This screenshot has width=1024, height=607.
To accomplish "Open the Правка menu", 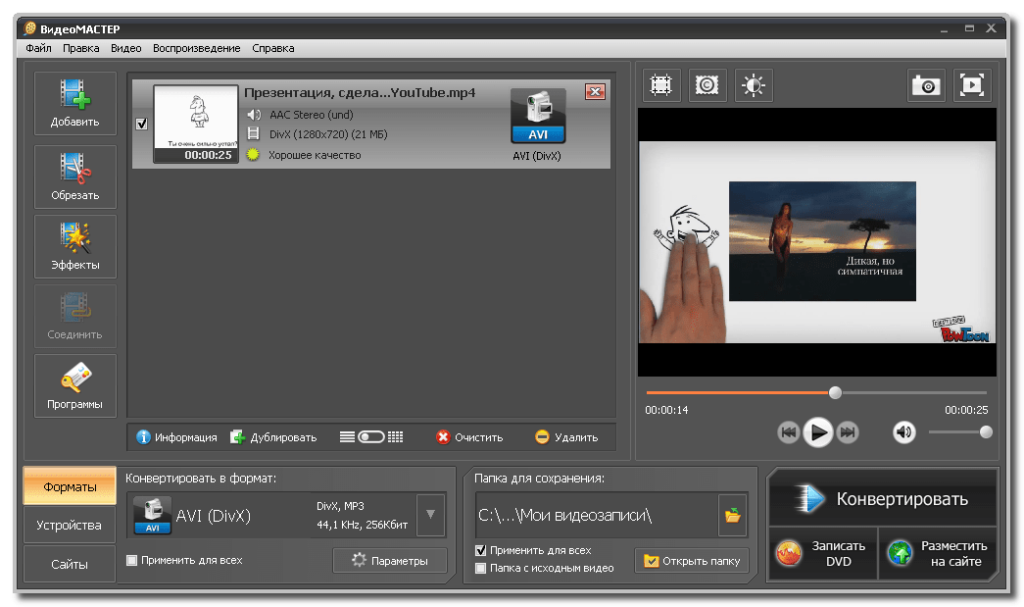I will click(81, 48).
